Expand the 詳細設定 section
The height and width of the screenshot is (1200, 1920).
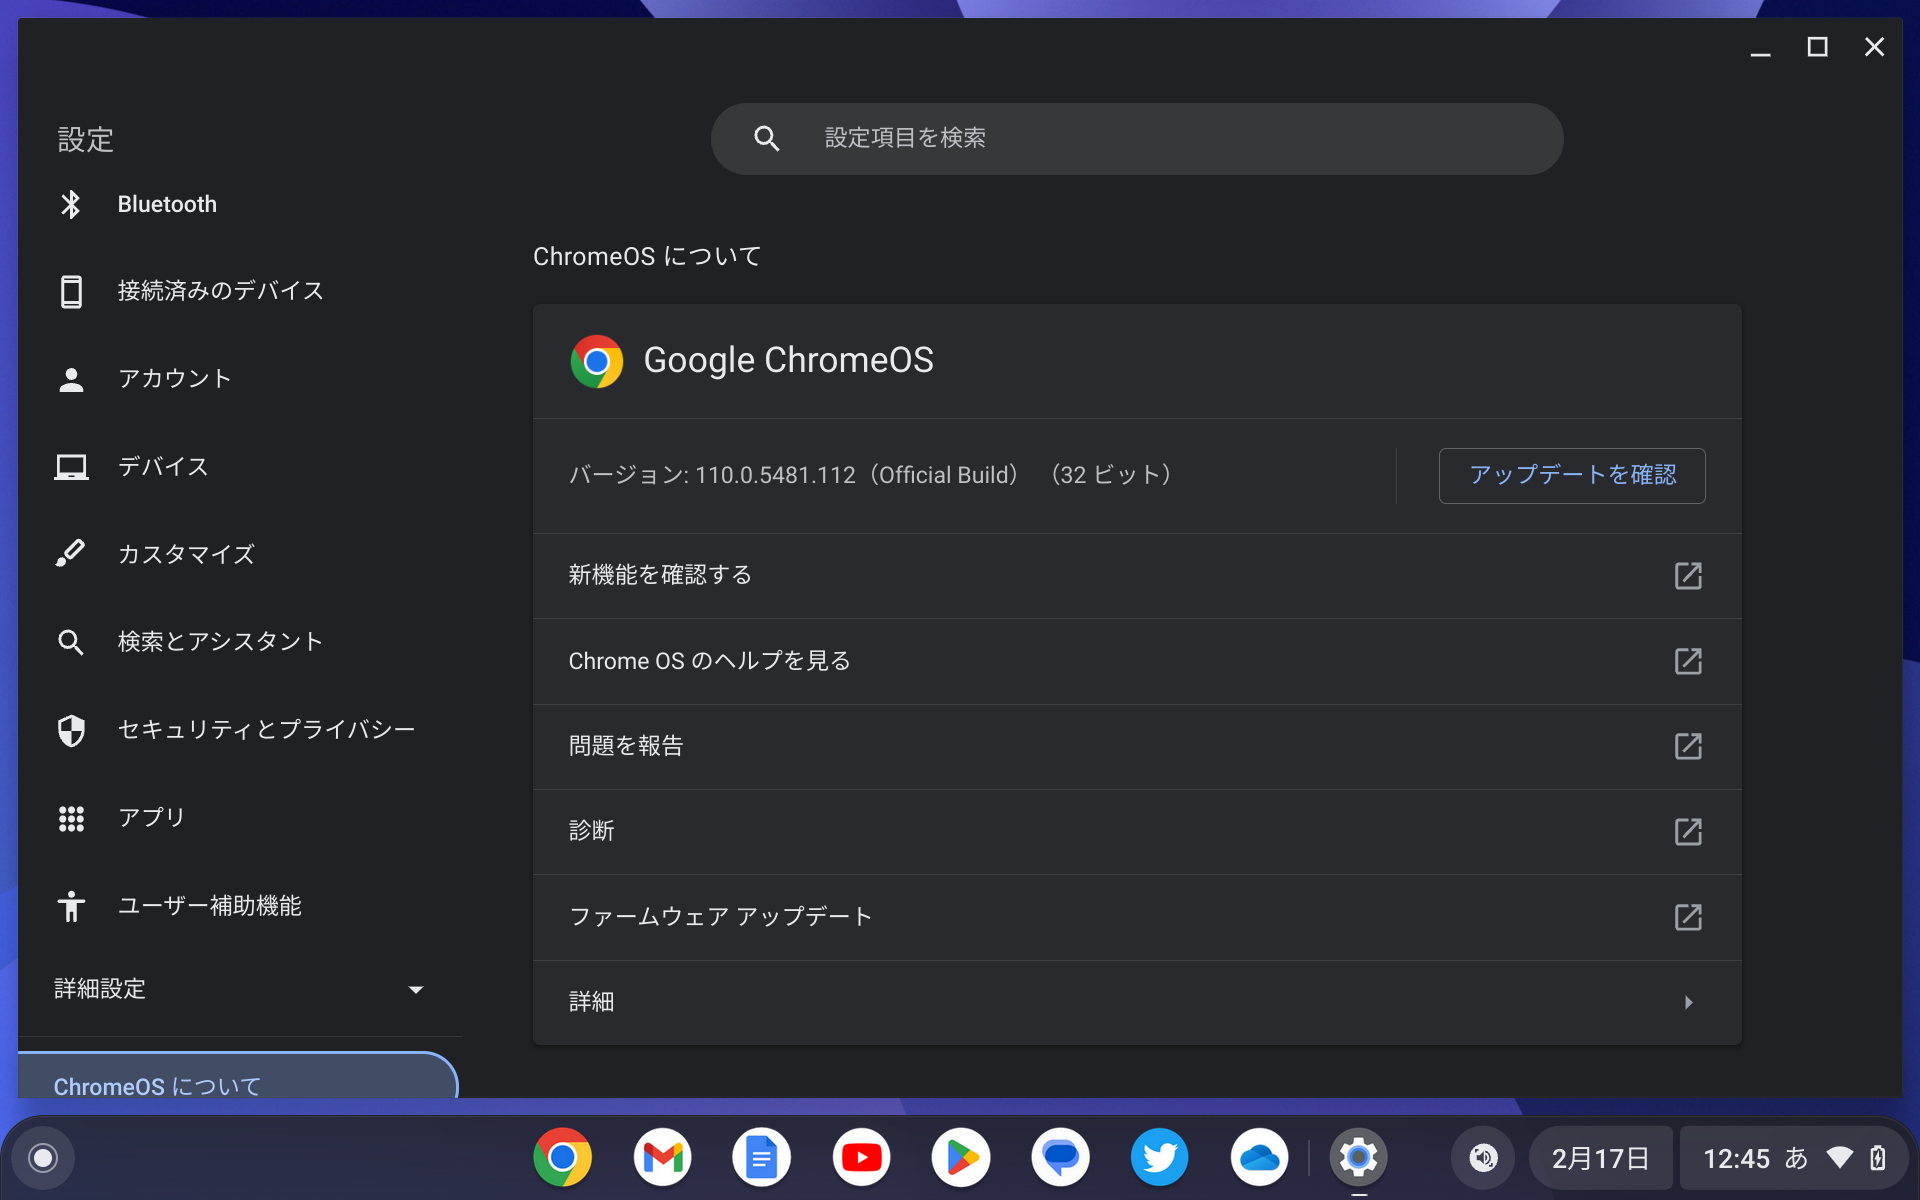[x=100, y=988]
